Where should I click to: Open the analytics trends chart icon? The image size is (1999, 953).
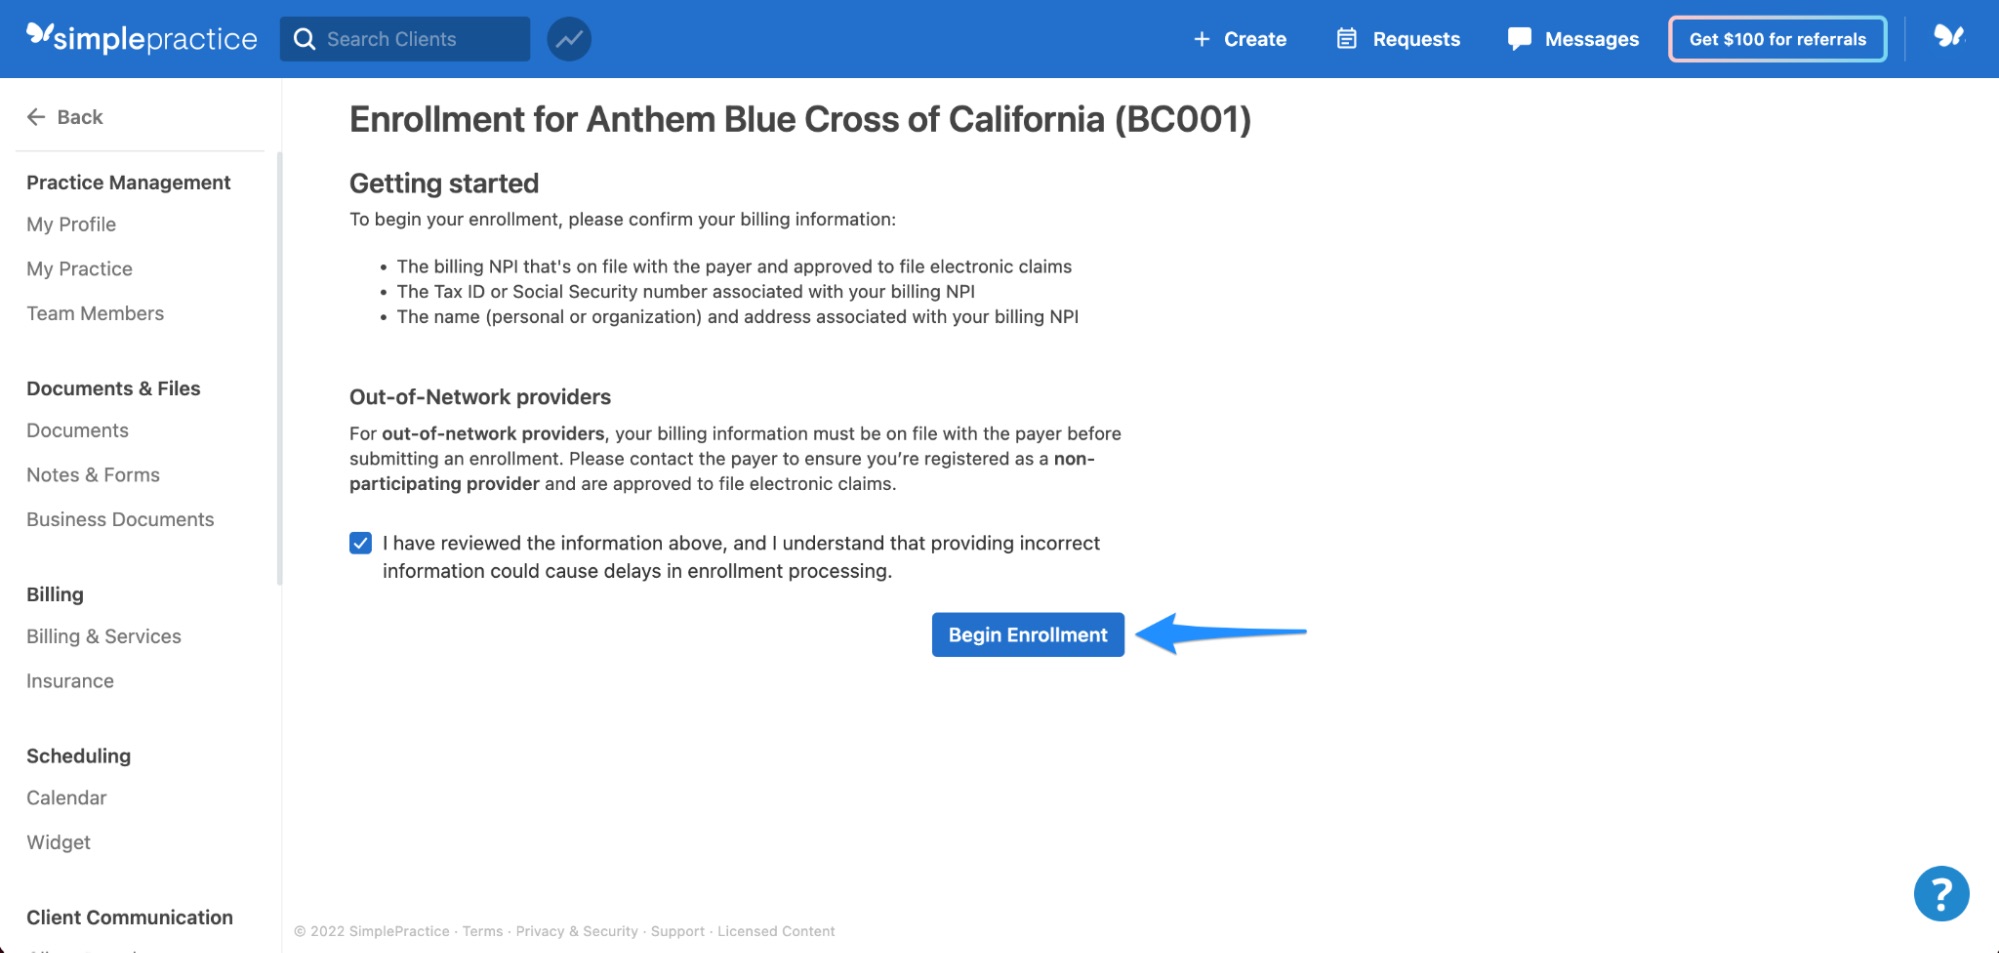click(x=568, y=38)
